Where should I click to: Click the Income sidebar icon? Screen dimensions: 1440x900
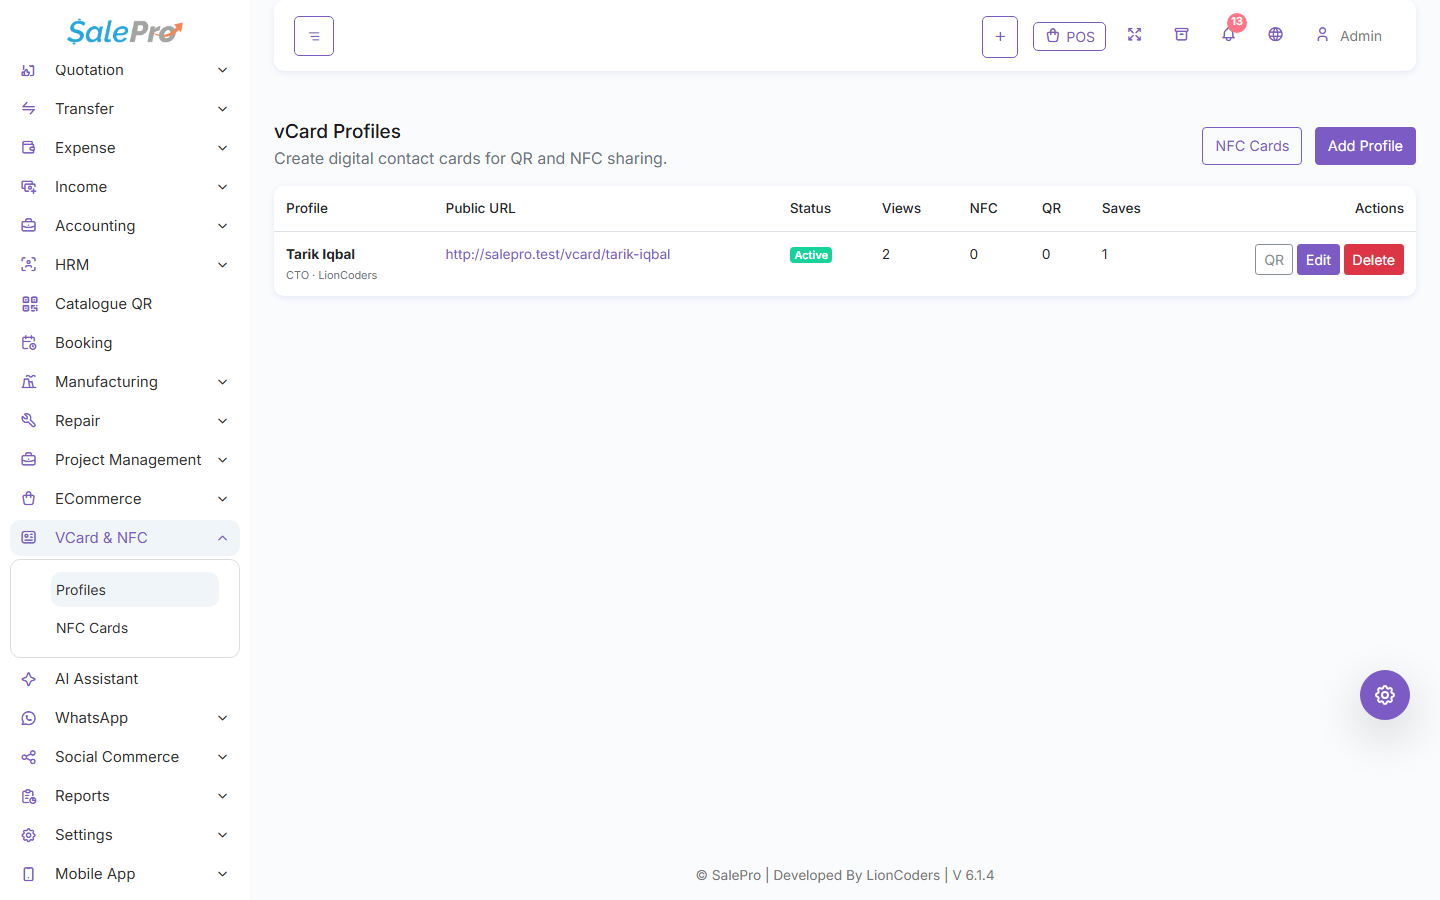[x=29, y=187]
